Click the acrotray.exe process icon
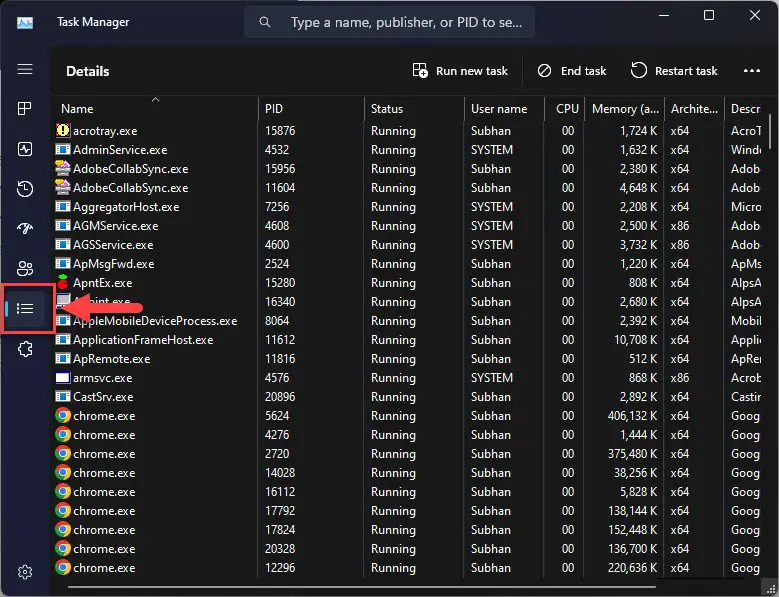This screenshot has width=779, height=597. (x=63, y=130)
